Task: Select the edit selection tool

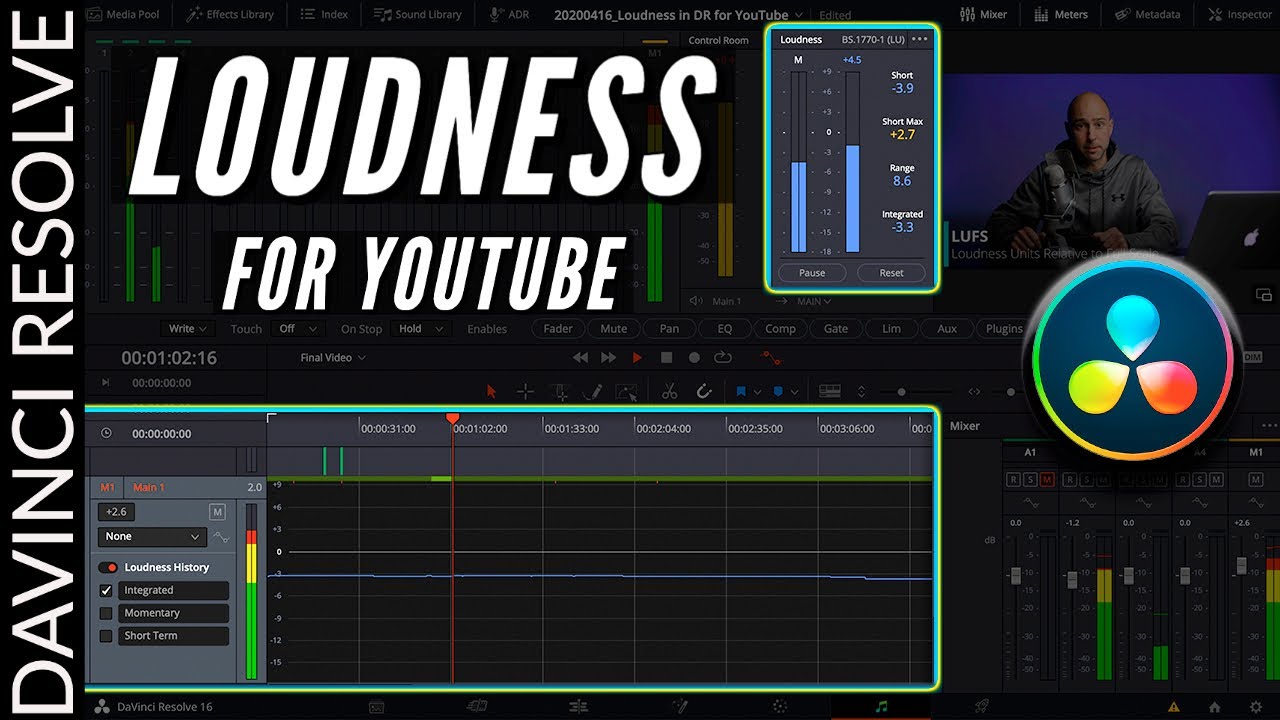Action: coord(561,391)
